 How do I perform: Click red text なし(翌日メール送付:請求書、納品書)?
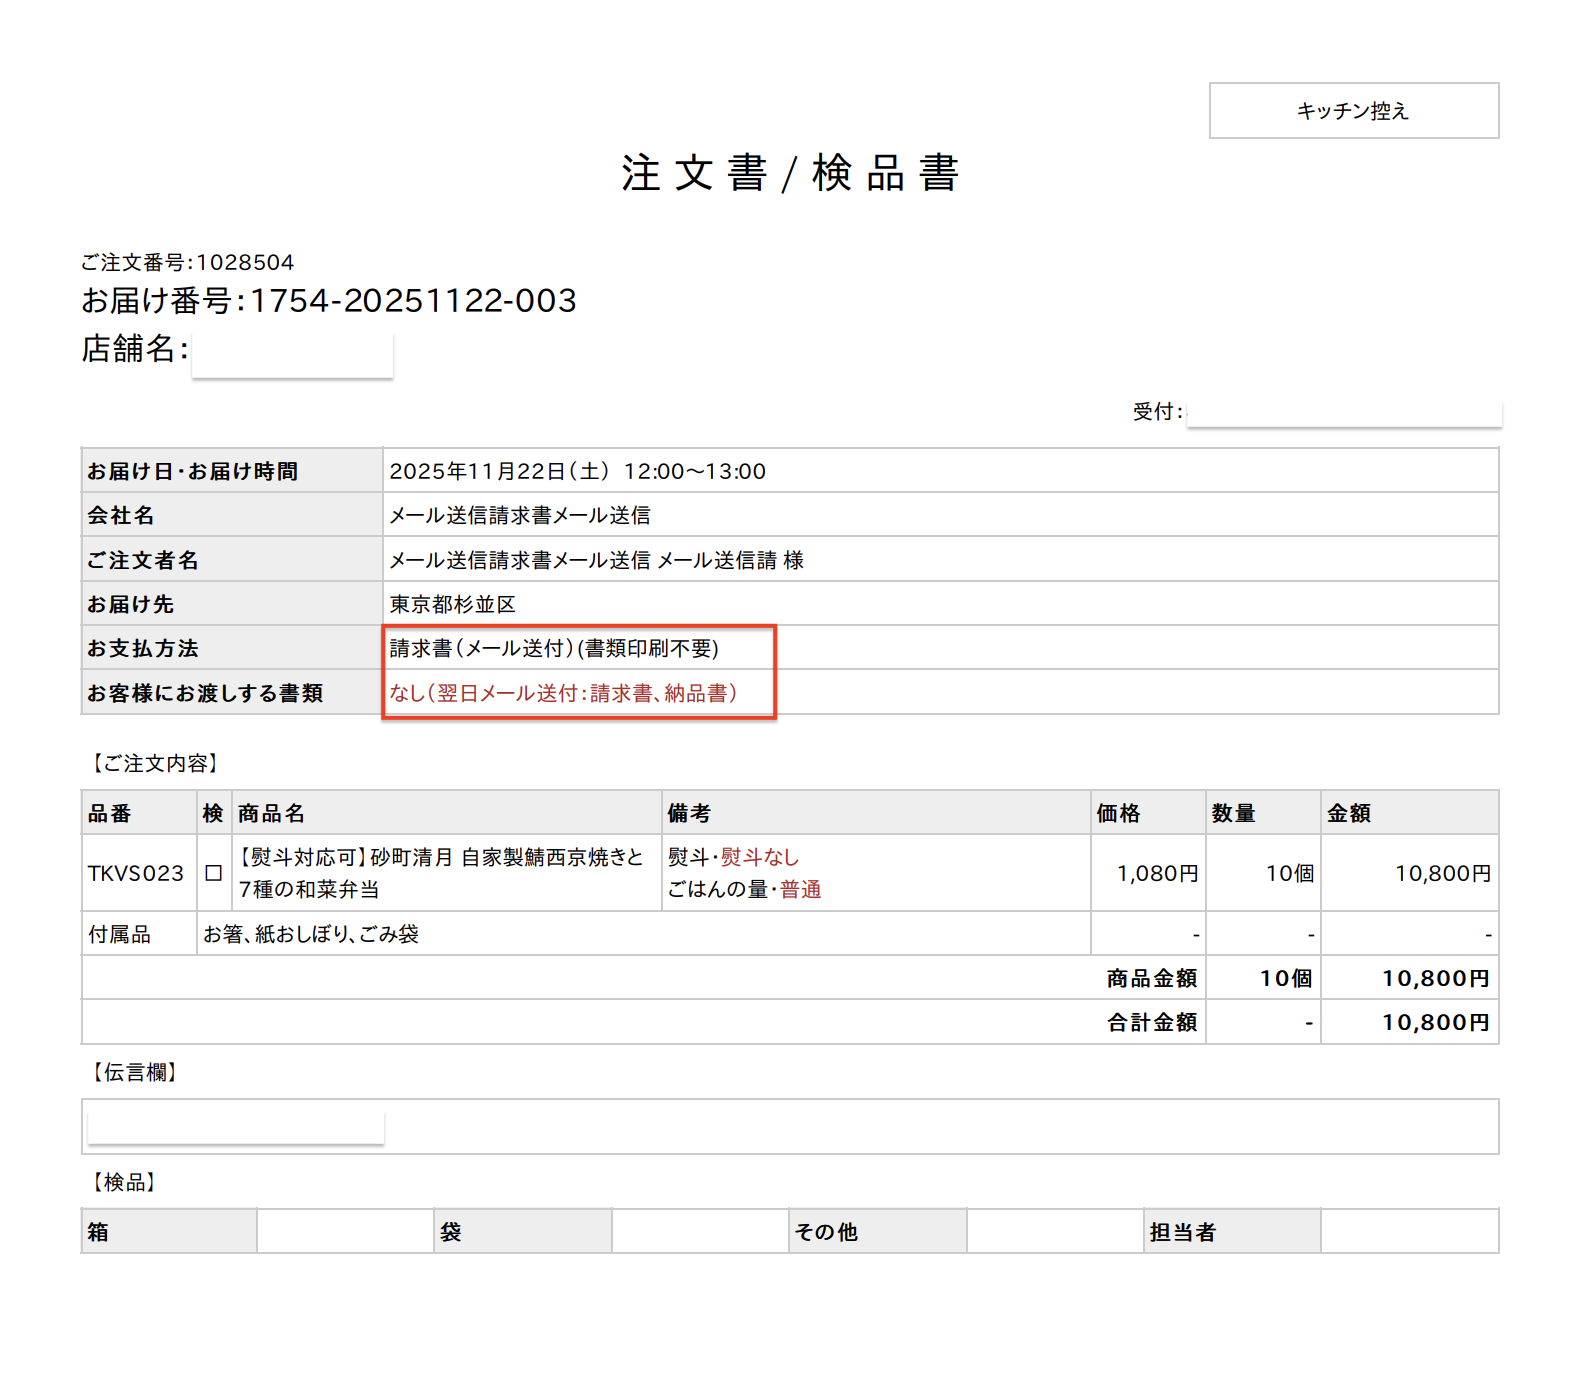[563, 693]
